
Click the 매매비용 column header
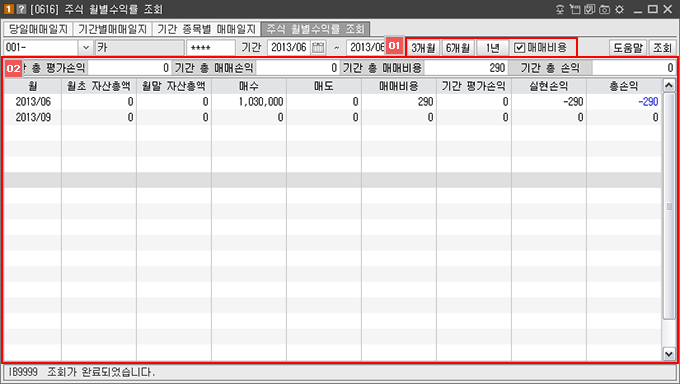tap(399, 86)
